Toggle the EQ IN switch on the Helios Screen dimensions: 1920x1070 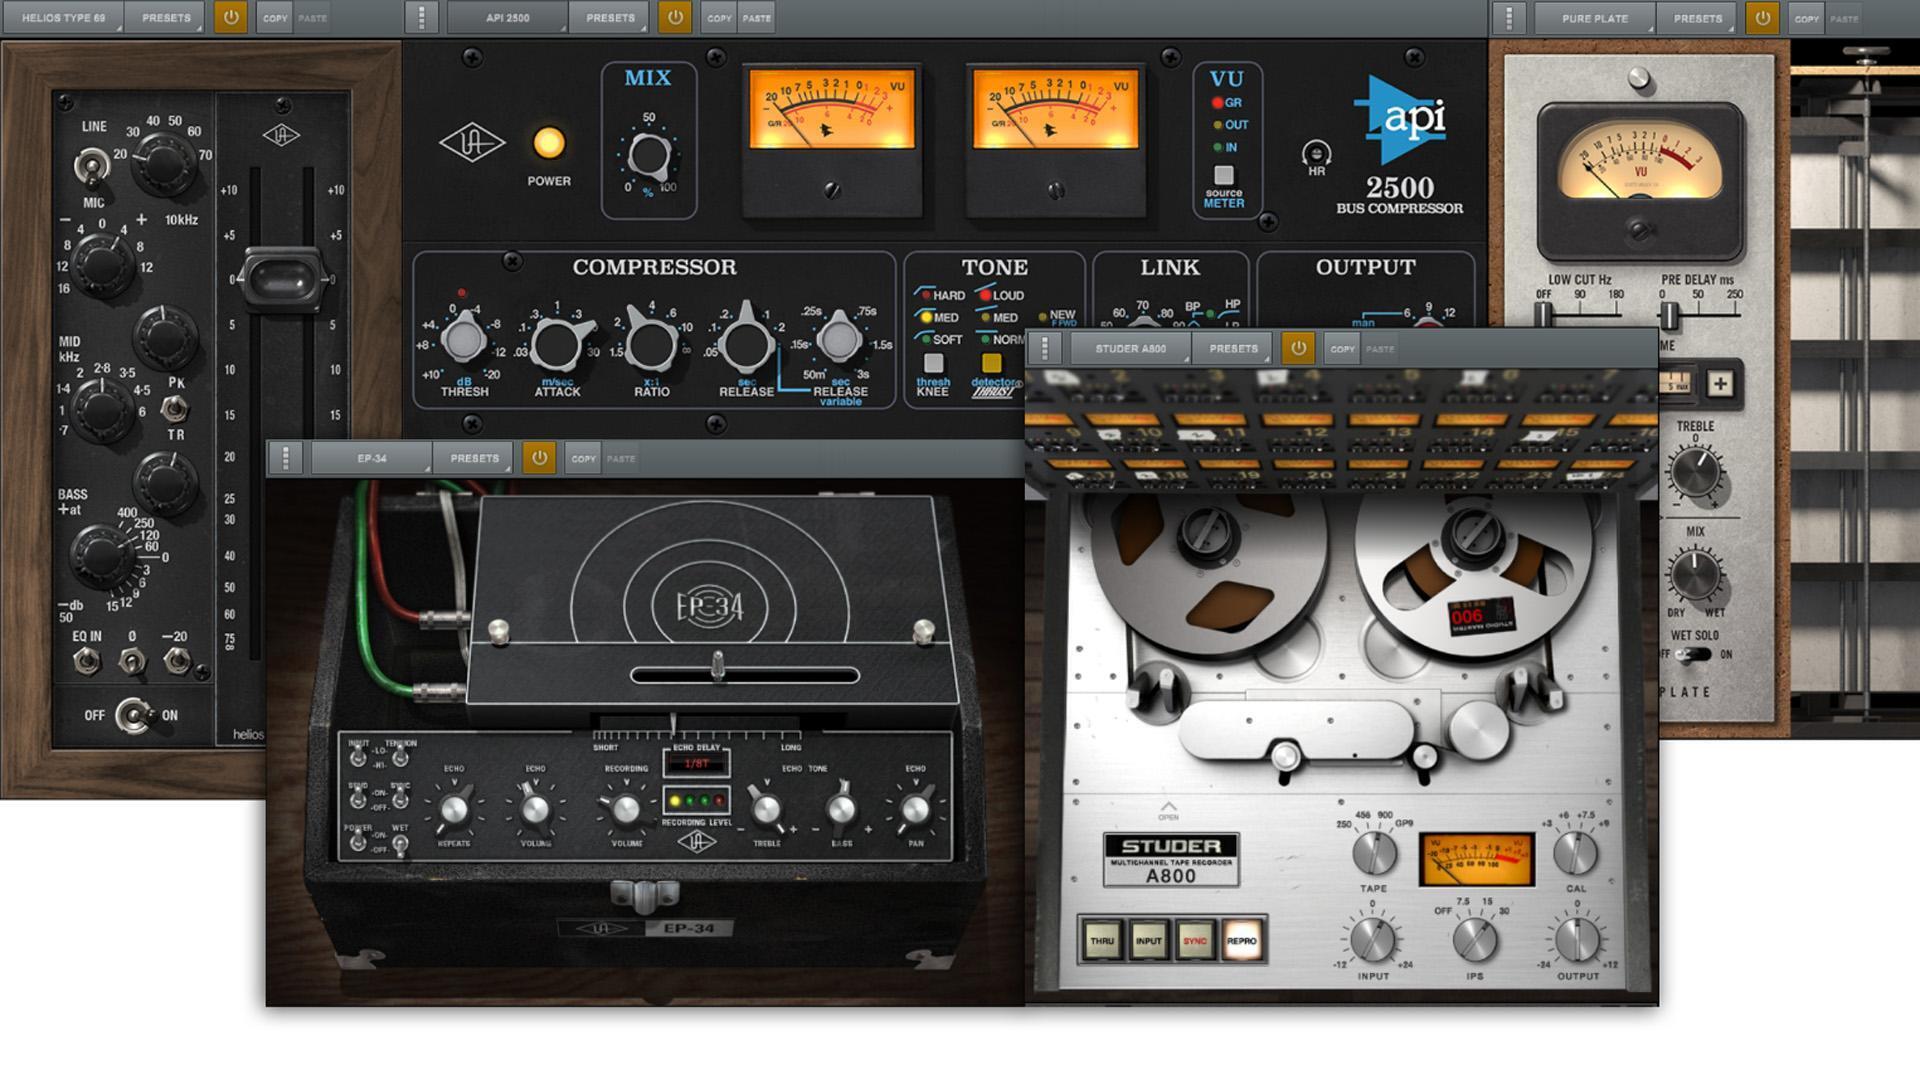88,660
